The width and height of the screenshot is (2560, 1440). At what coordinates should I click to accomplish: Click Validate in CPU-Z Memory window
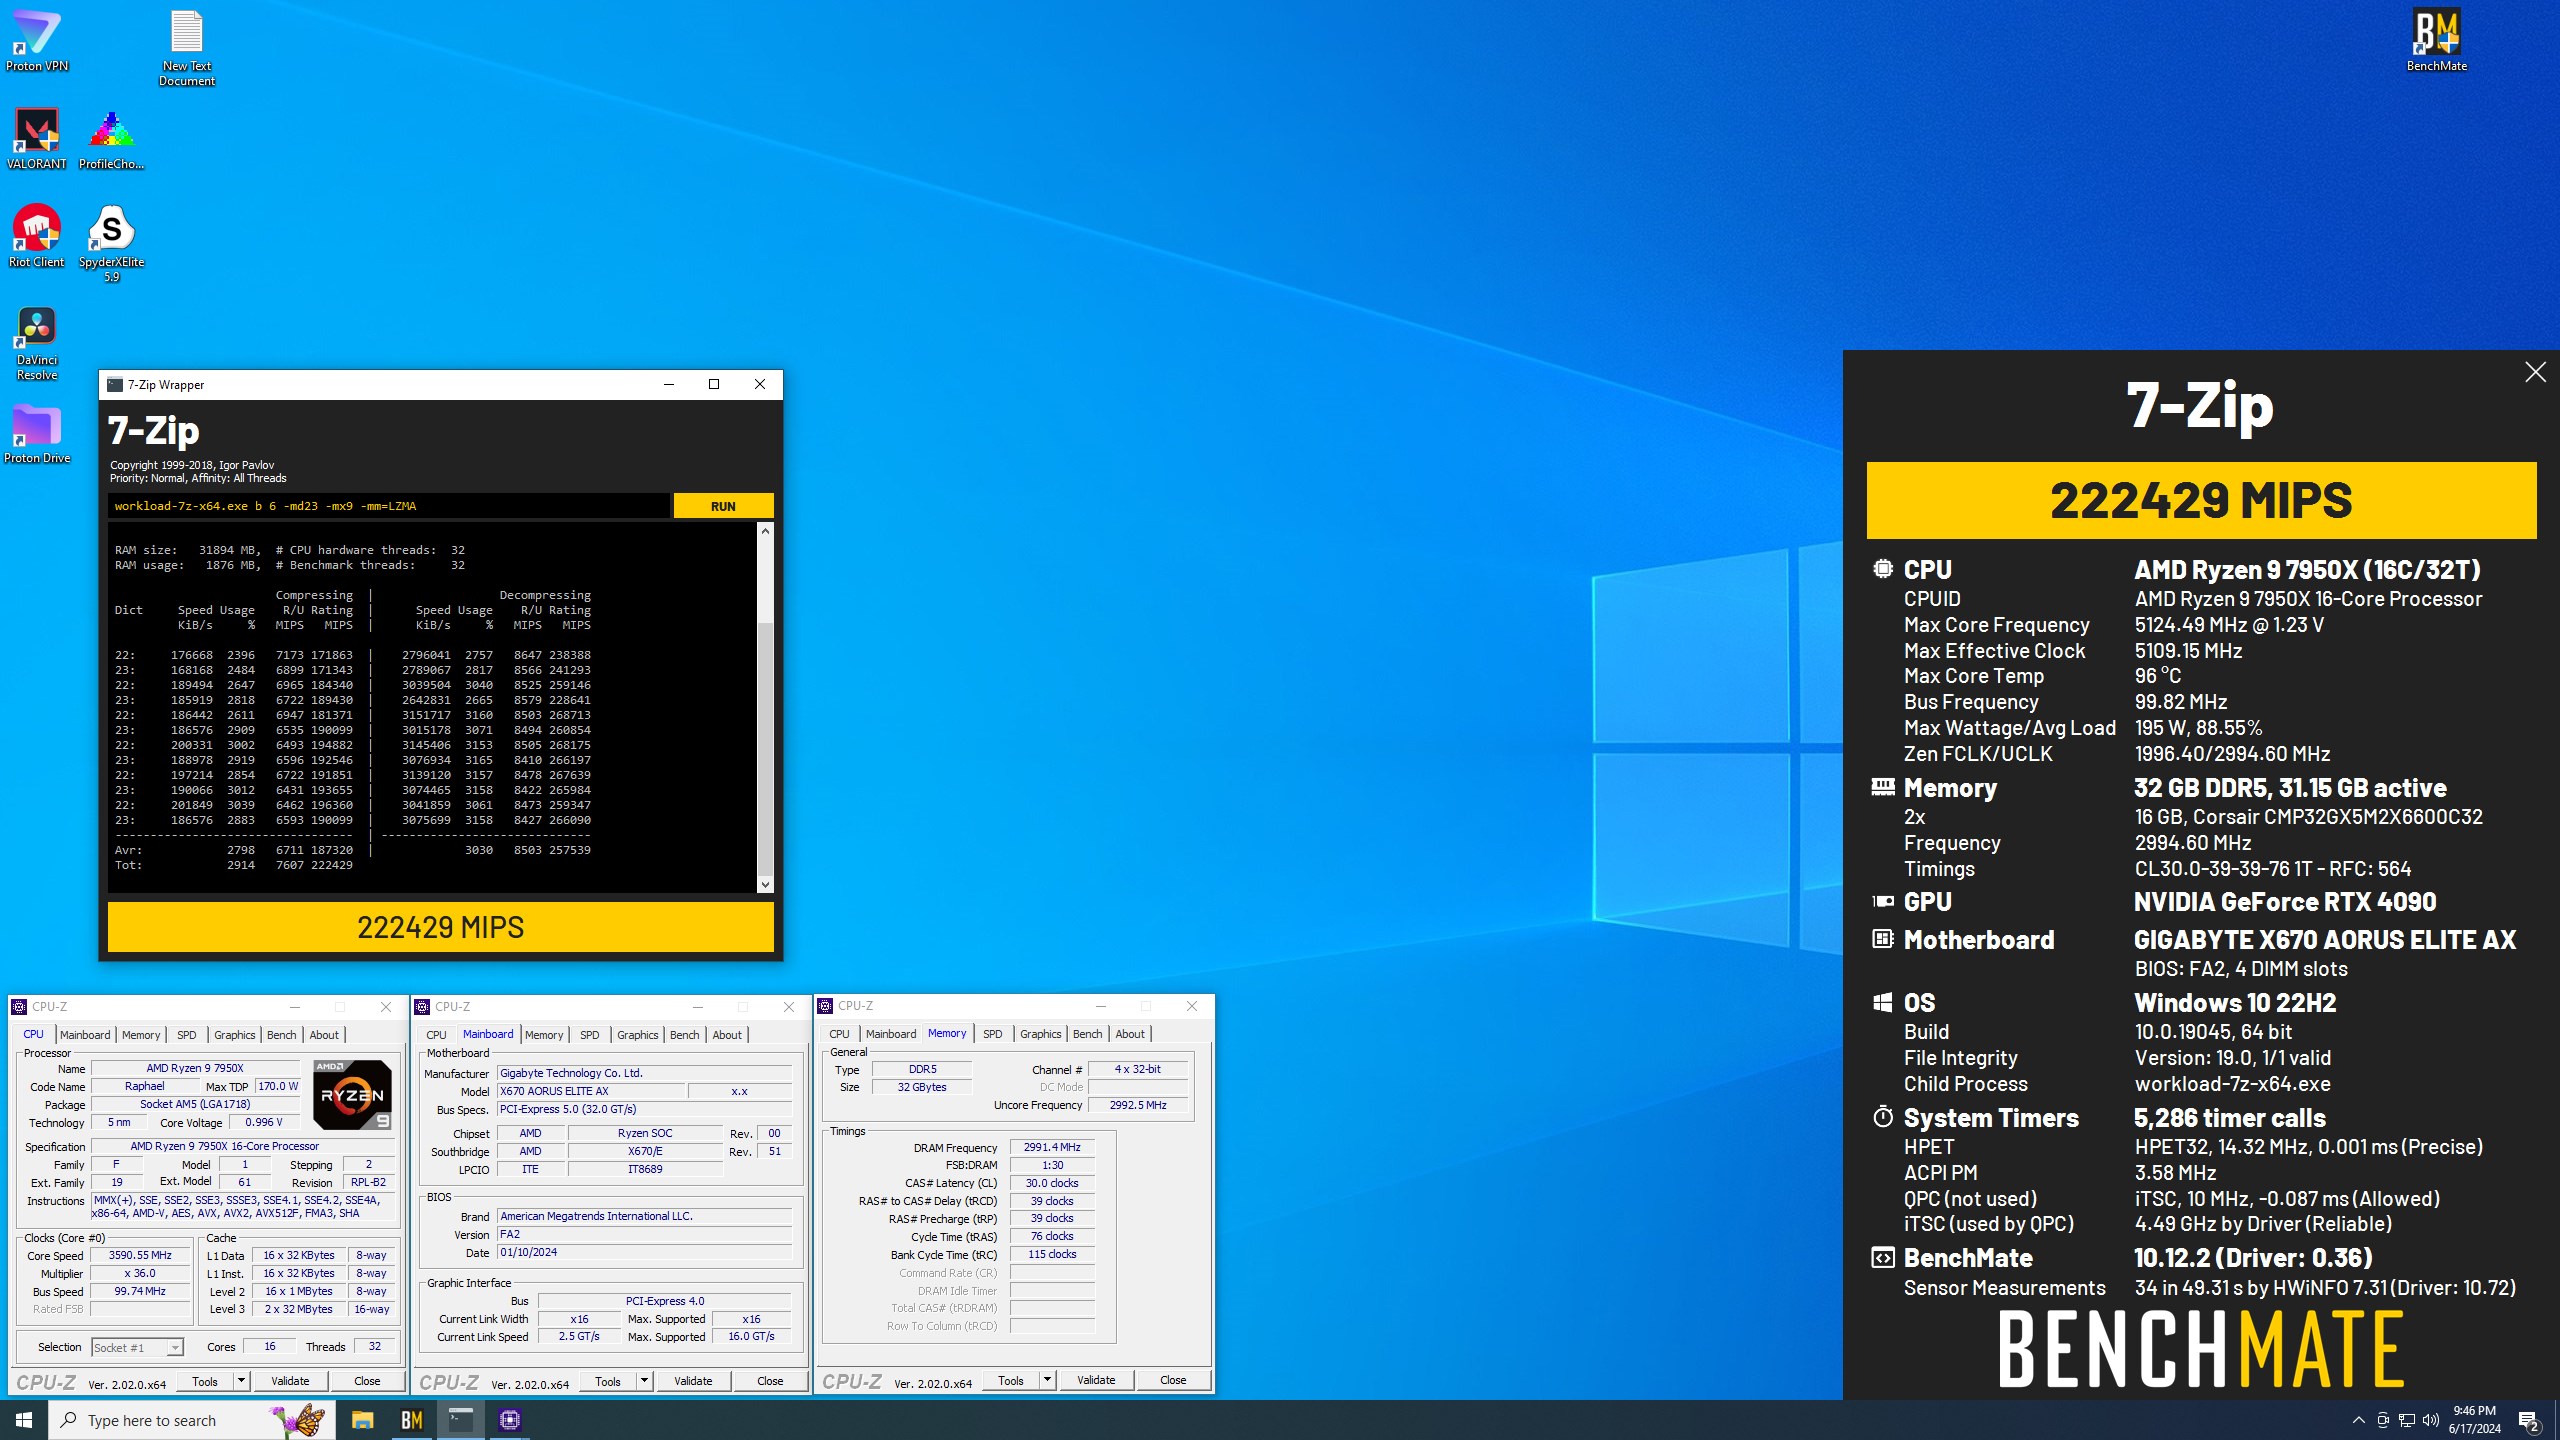click(x=1096, y=1380)
